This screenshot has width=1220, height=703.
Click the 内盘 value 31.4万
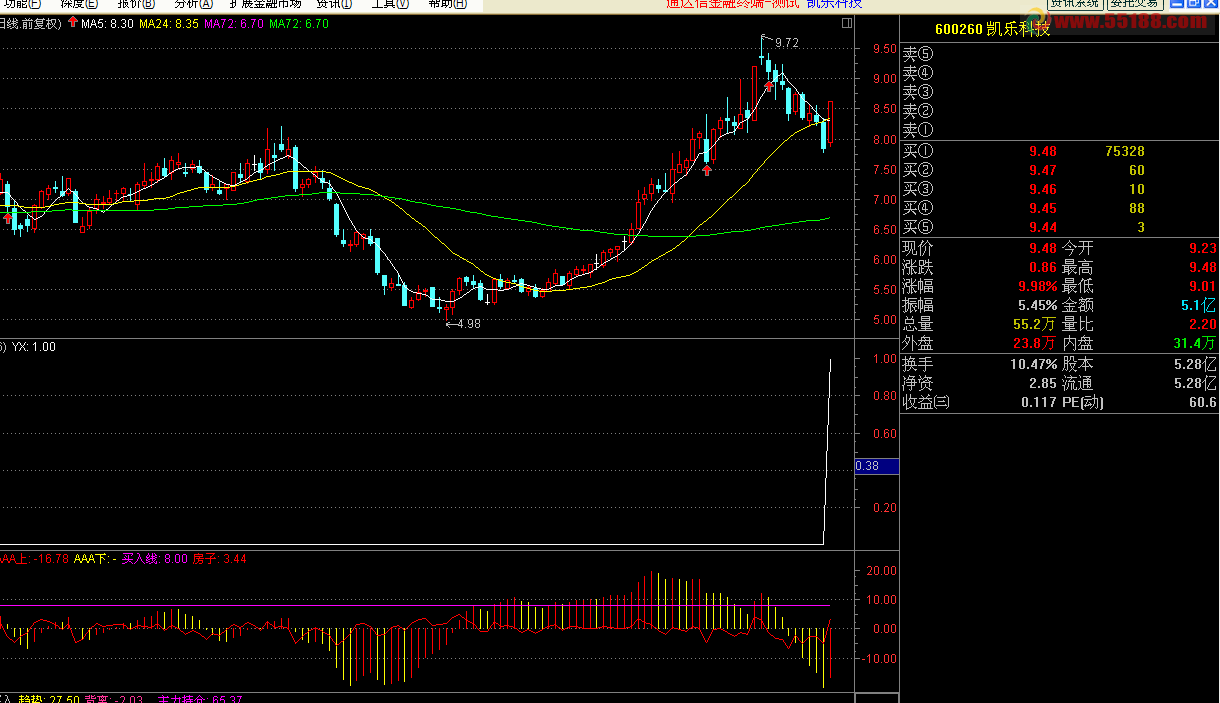pos(1195,343)
